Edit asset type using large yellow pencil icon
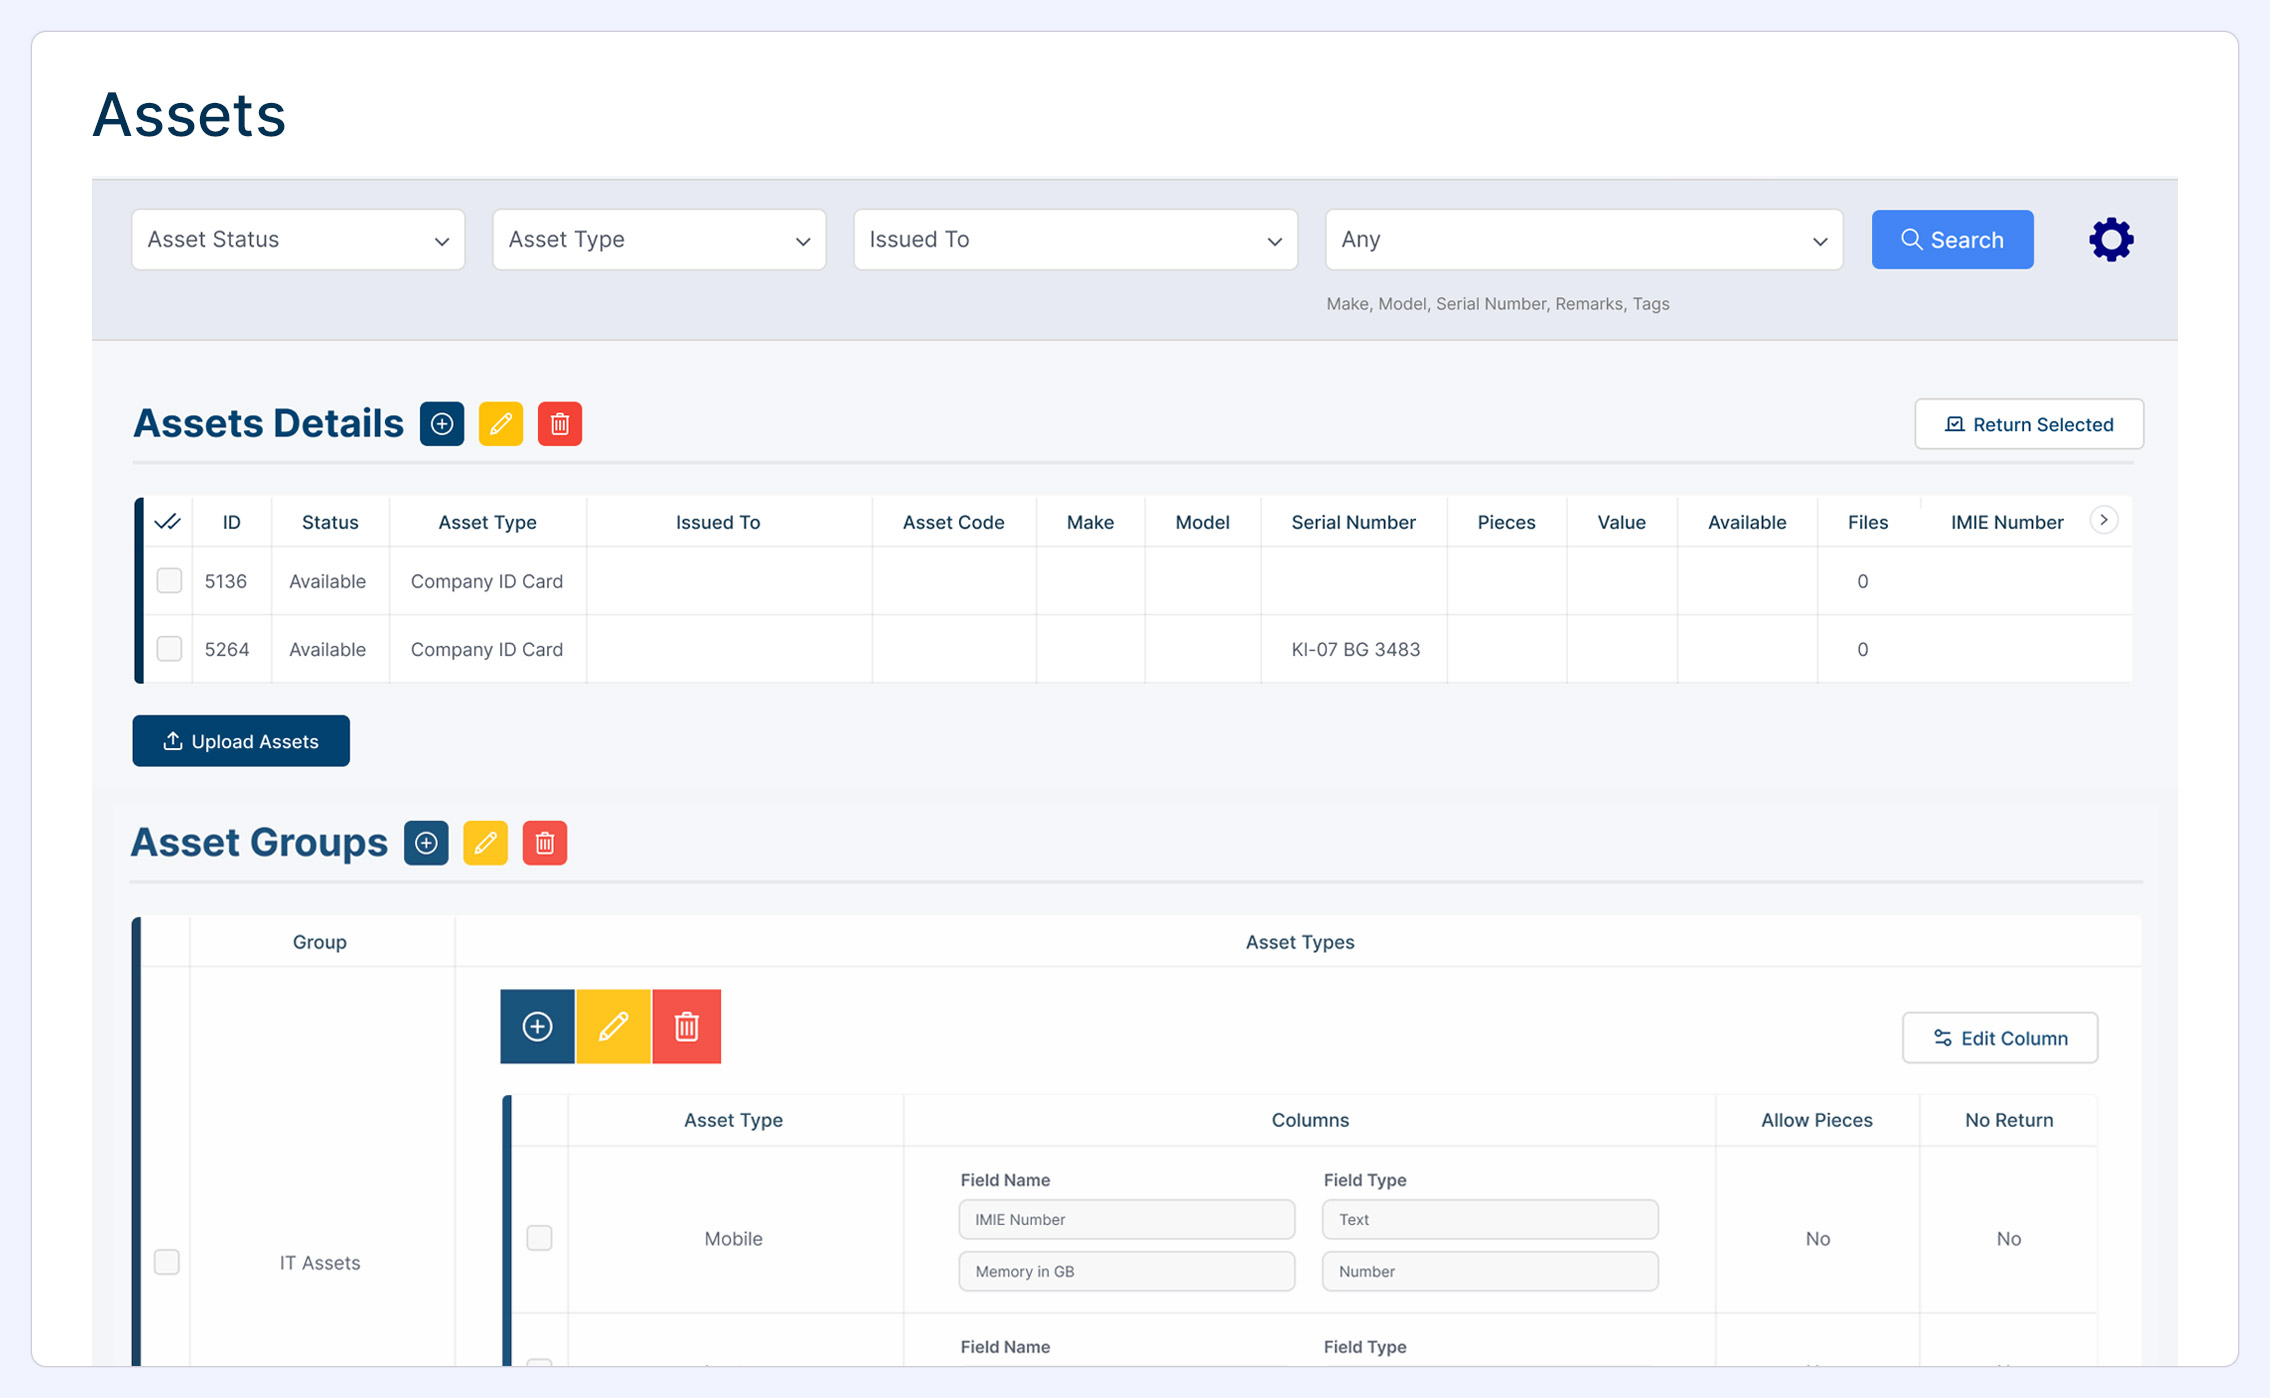The width and height of the screenshot is (2270, 1398). point(613,1026)
